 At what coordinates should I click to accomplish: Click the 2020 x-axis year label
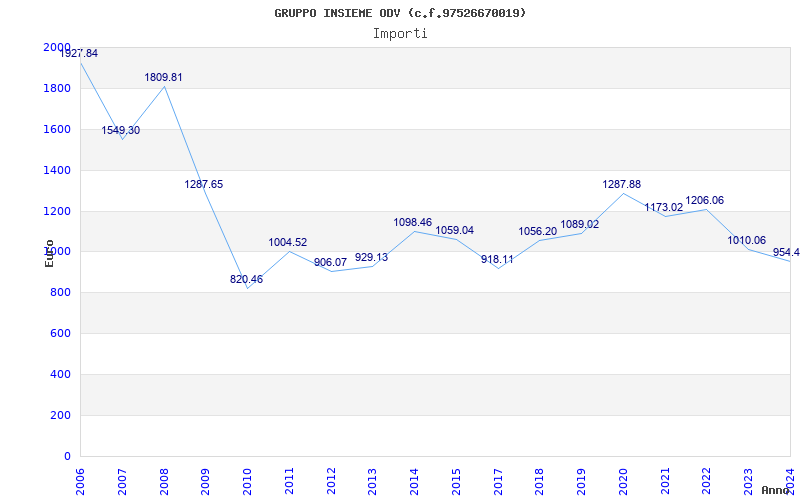click(x=623, y=482)
